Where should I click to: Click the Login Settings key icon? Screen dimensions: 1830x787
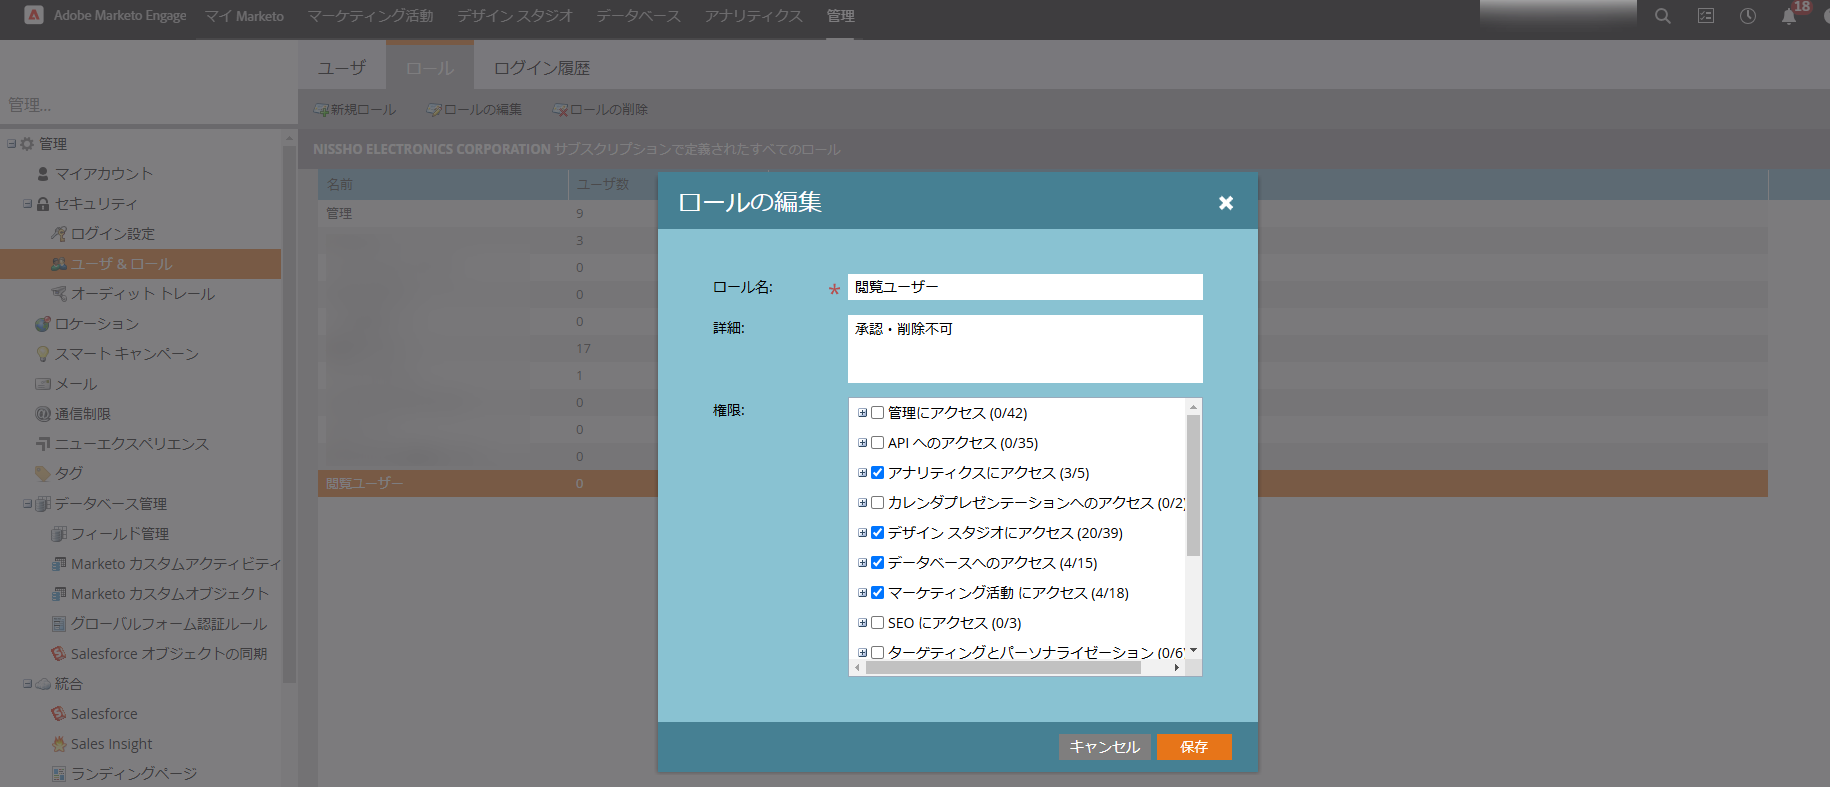tap(59, 234)
